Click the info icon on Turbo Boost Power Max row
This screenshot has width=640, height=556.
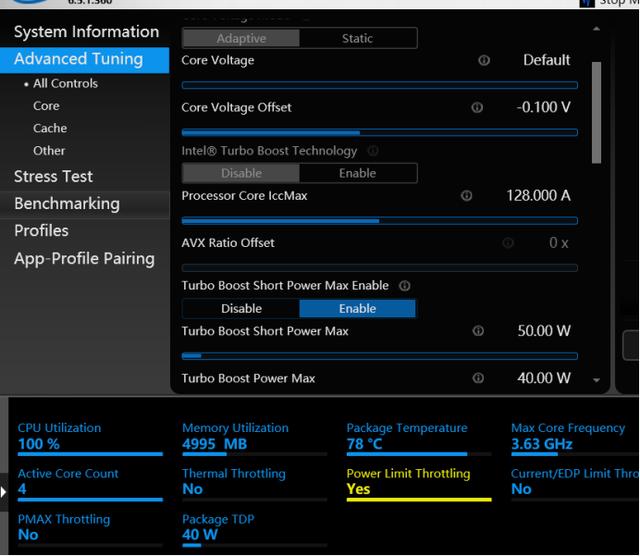click(478, 378)
